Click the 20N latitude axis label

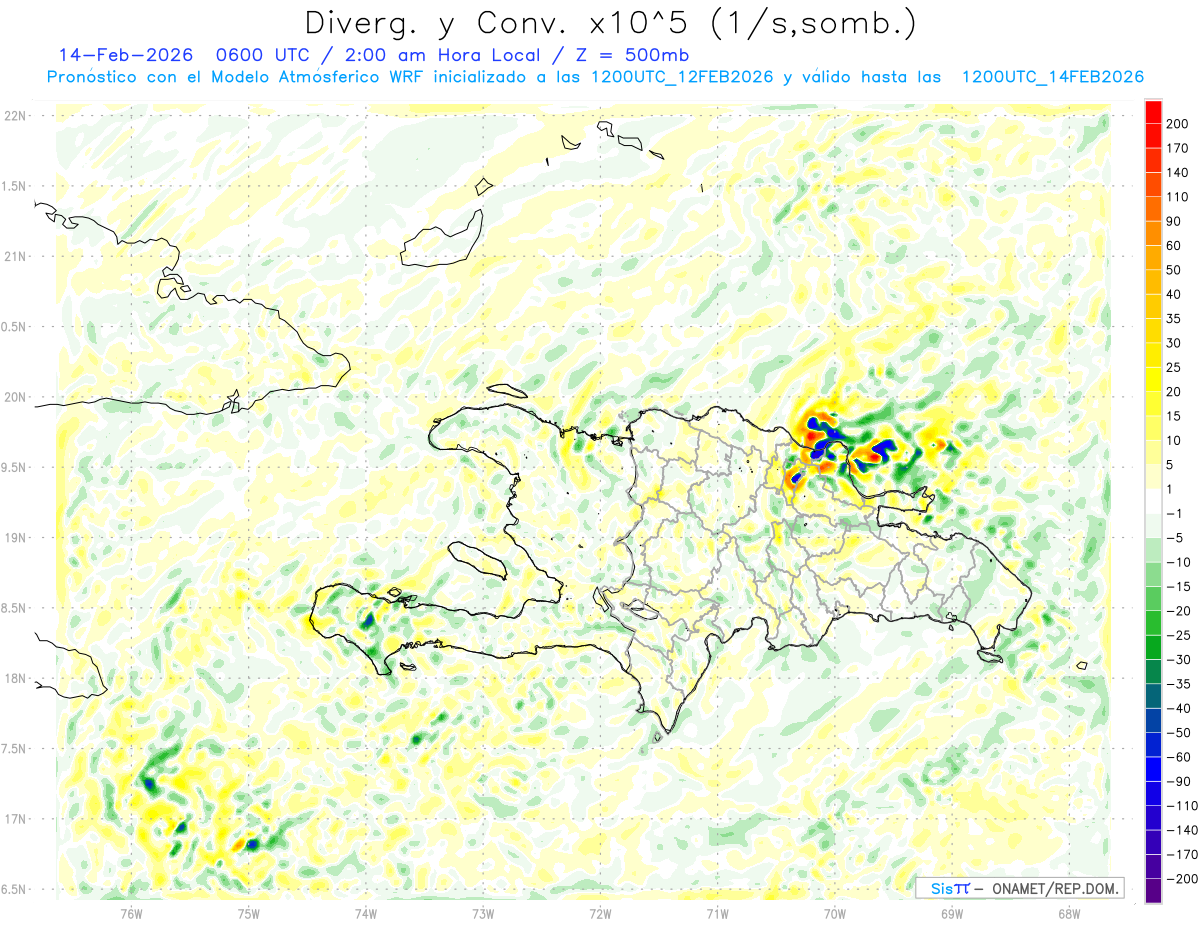coord(15,397)
